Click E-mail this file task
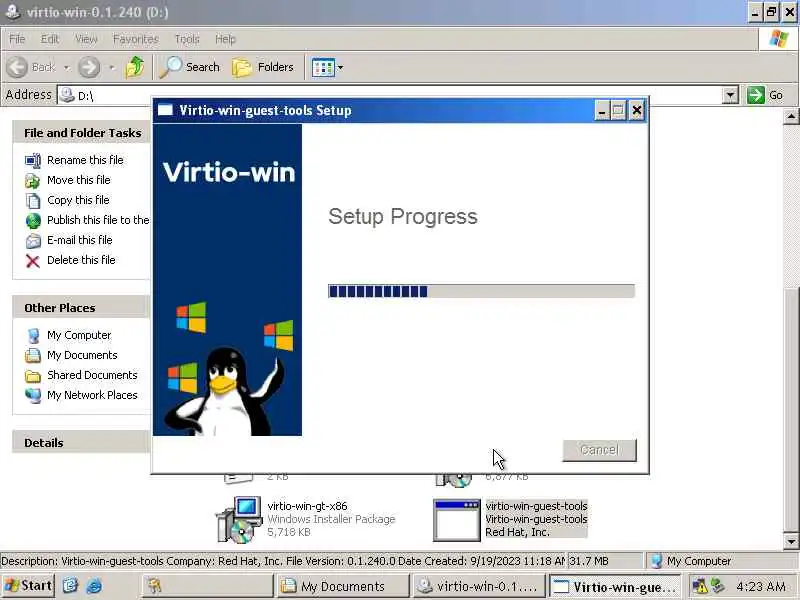This screenshot has height=600, width=800. pyautogui.click(x=80, y=240)
